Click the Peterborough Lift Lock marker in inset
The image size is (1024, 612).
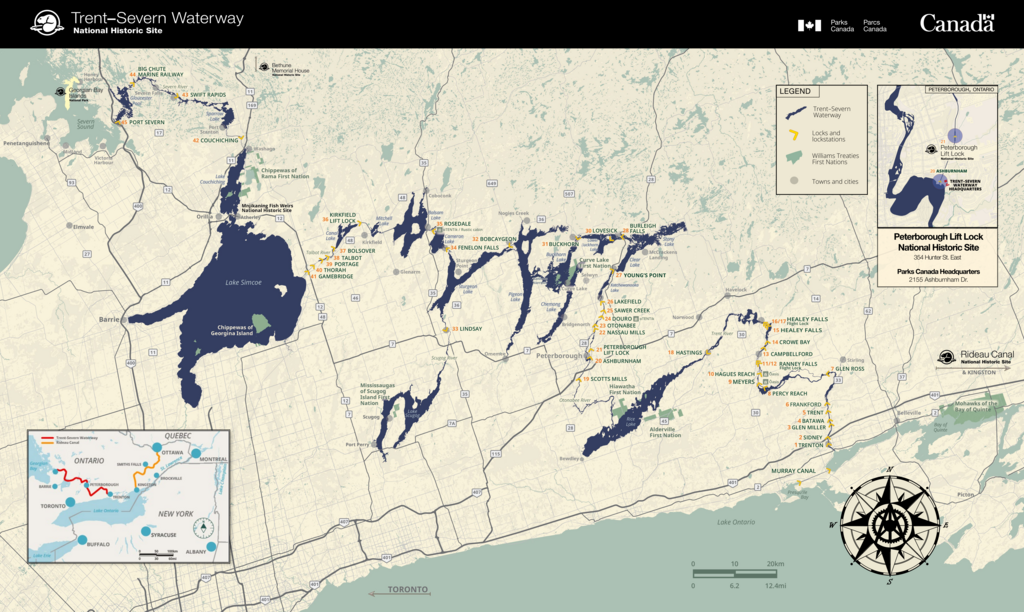coord(955,135)
